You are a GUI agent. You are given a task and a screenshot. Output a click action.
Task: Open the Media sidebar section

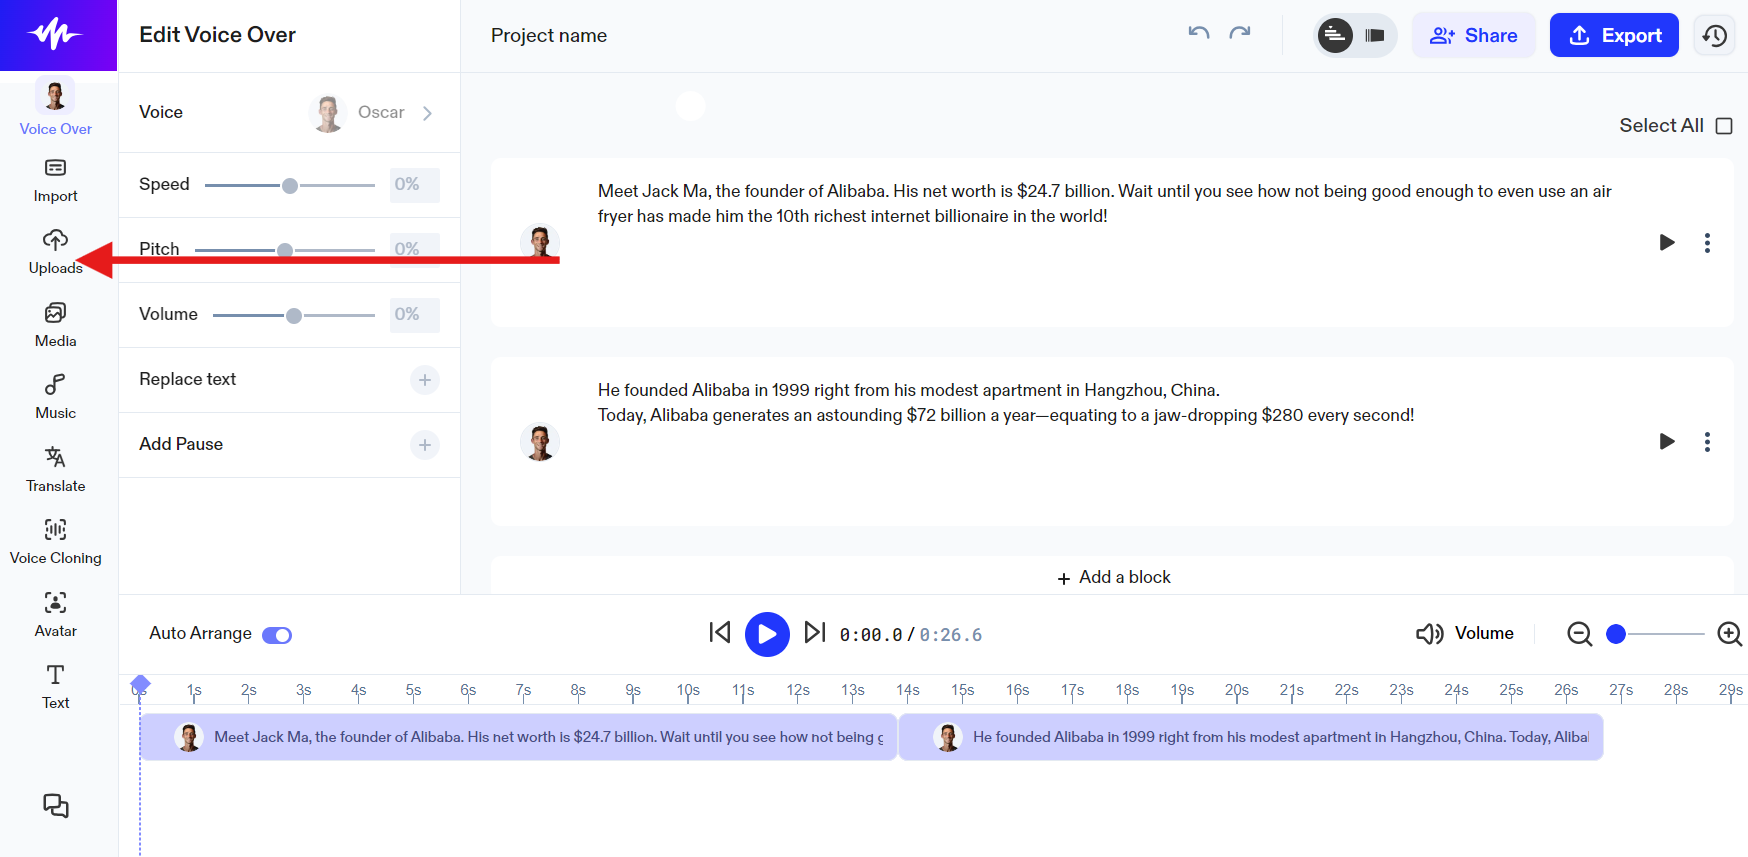click(56, 326)
